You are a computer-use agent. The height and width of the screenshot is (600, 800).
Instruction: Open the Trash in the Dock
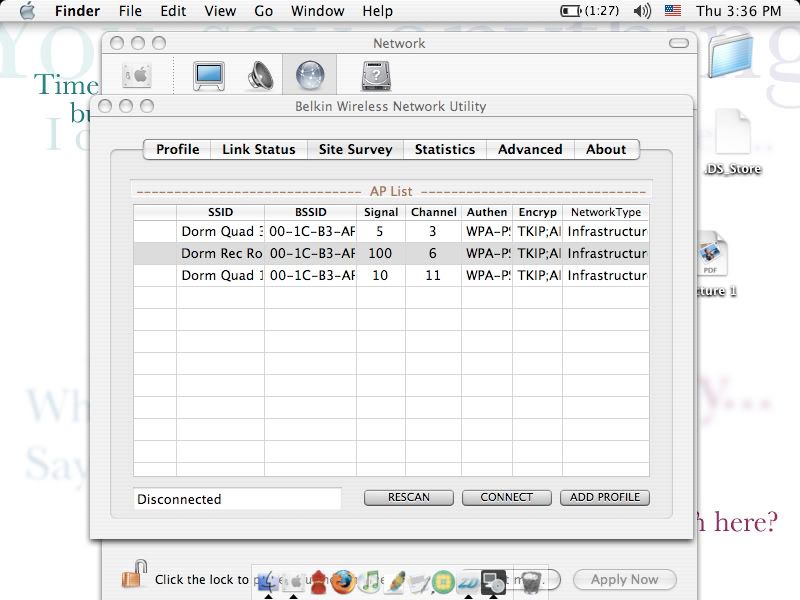[530, 582]
